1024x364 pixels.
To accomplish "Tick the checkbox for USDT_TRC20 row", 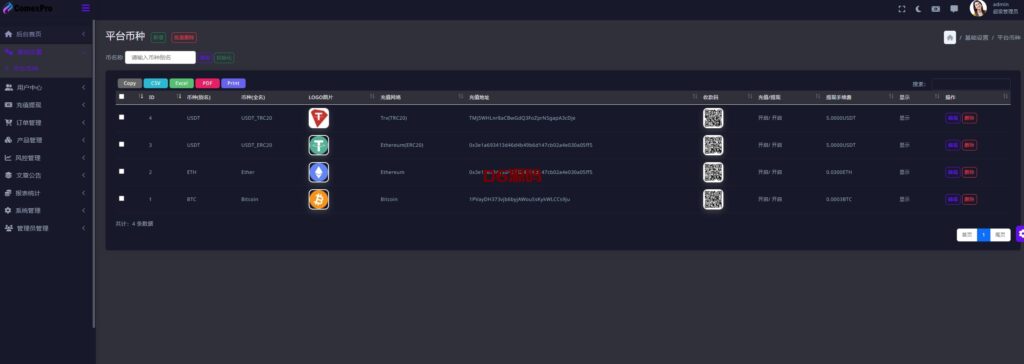I will [121, 118].
